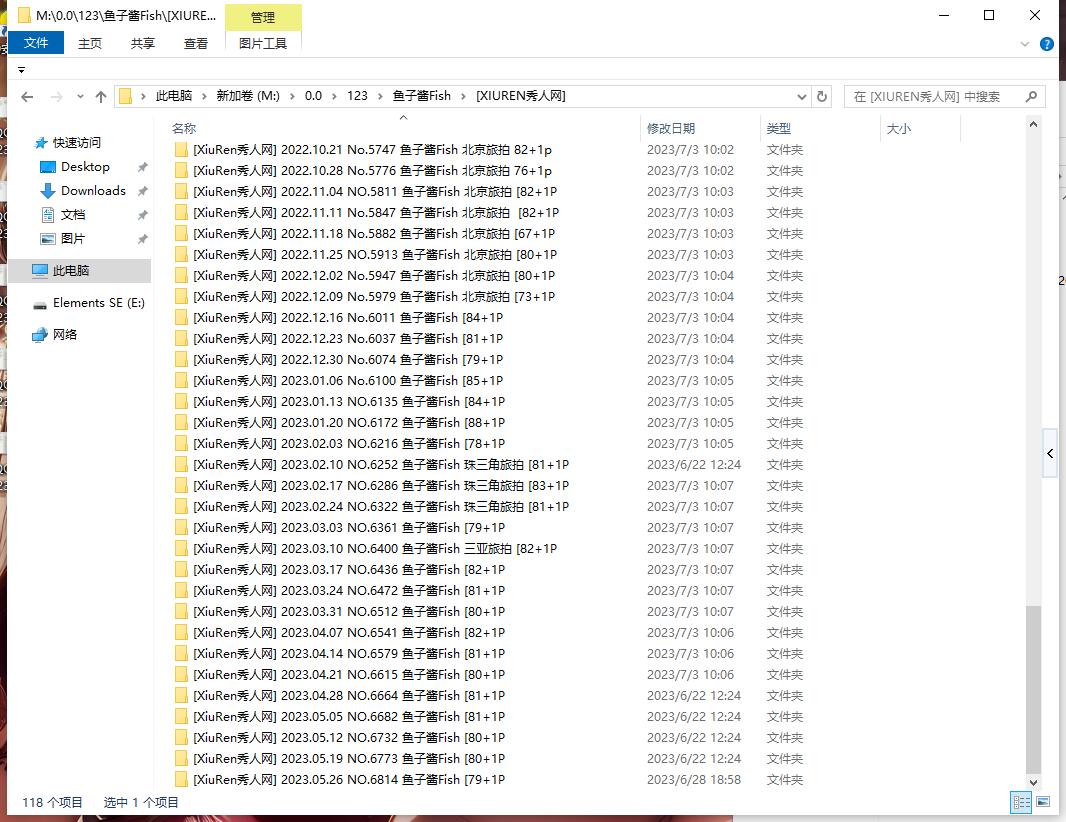
Task: Select folder 2022.12.09 No.5979
Action: tap(374, 296)
